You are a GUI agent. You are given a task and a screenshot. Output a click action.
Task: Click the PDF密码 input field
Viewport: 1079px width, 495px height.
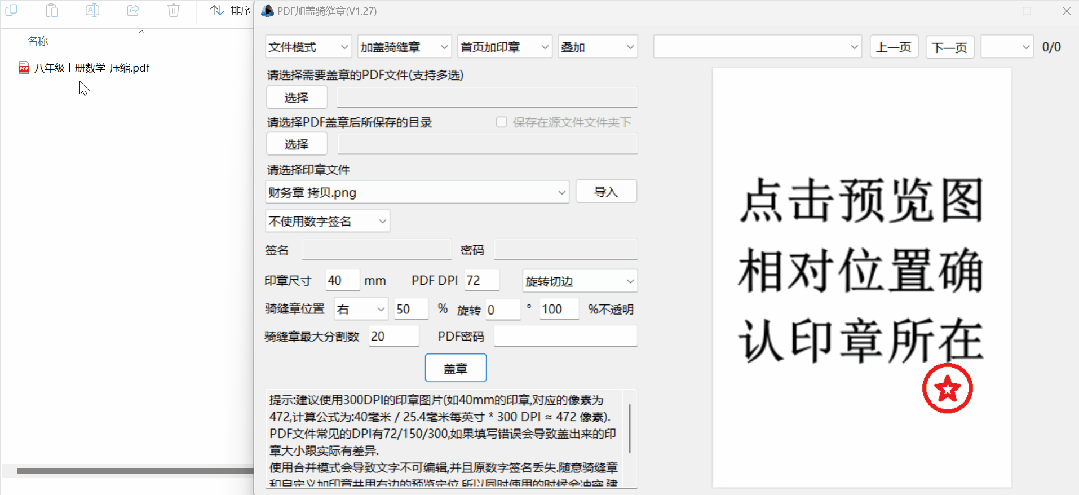point(566,337)
